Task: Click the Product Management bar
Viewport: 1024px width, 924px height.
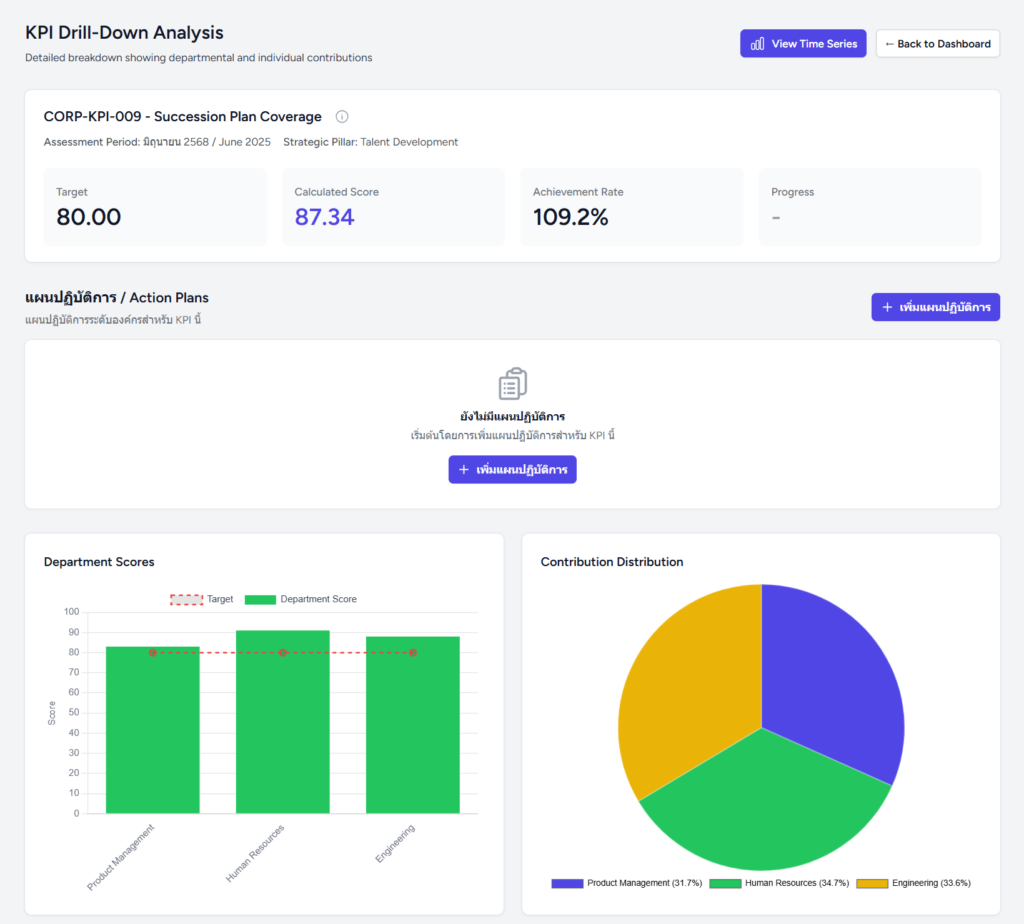Action: pyautogui.click(x=153, y=729)
